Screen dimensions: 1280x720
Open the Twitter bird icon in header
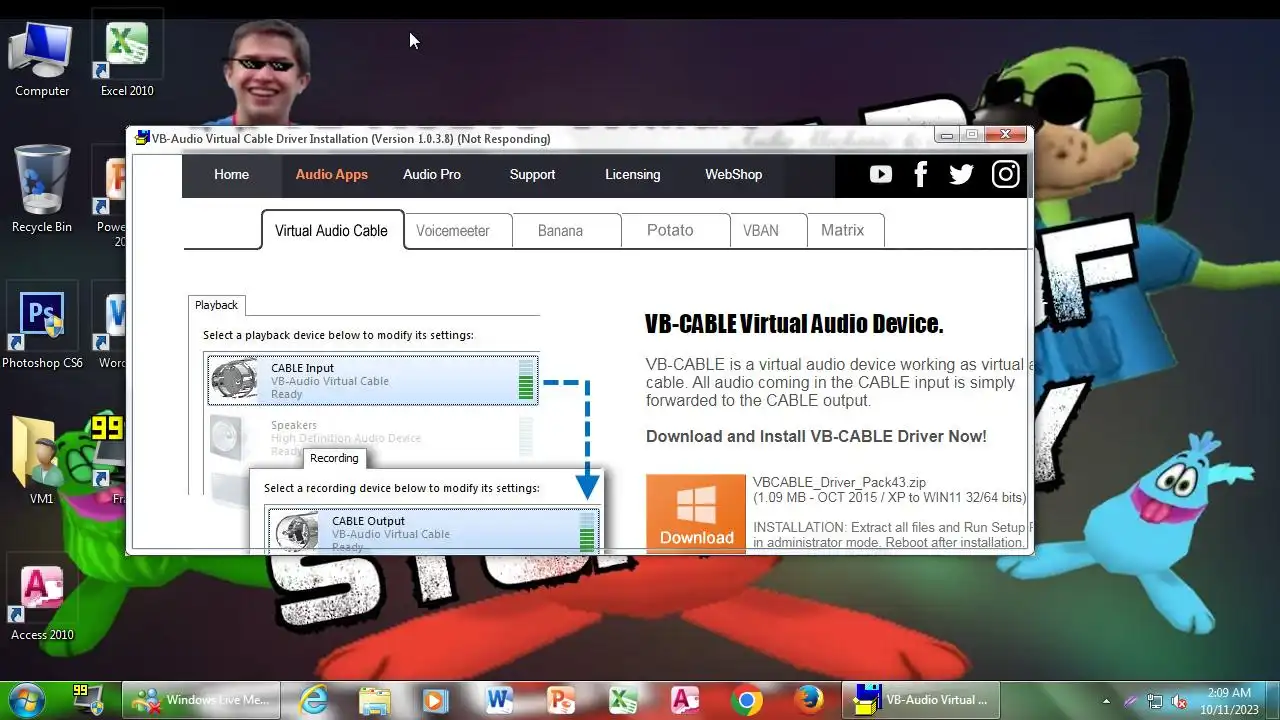coord(961,174)
